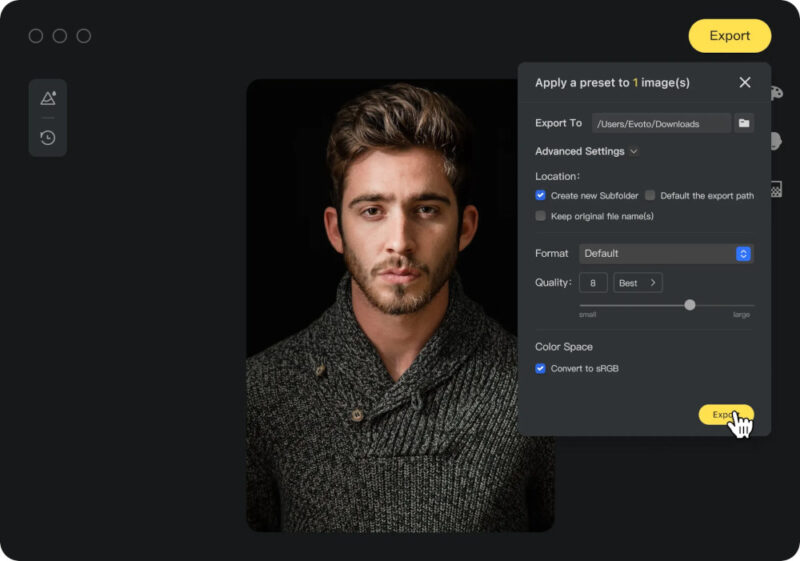Click the first window control circle
Image resolution: width=800 pixels, height=561 pixels.
36,36
